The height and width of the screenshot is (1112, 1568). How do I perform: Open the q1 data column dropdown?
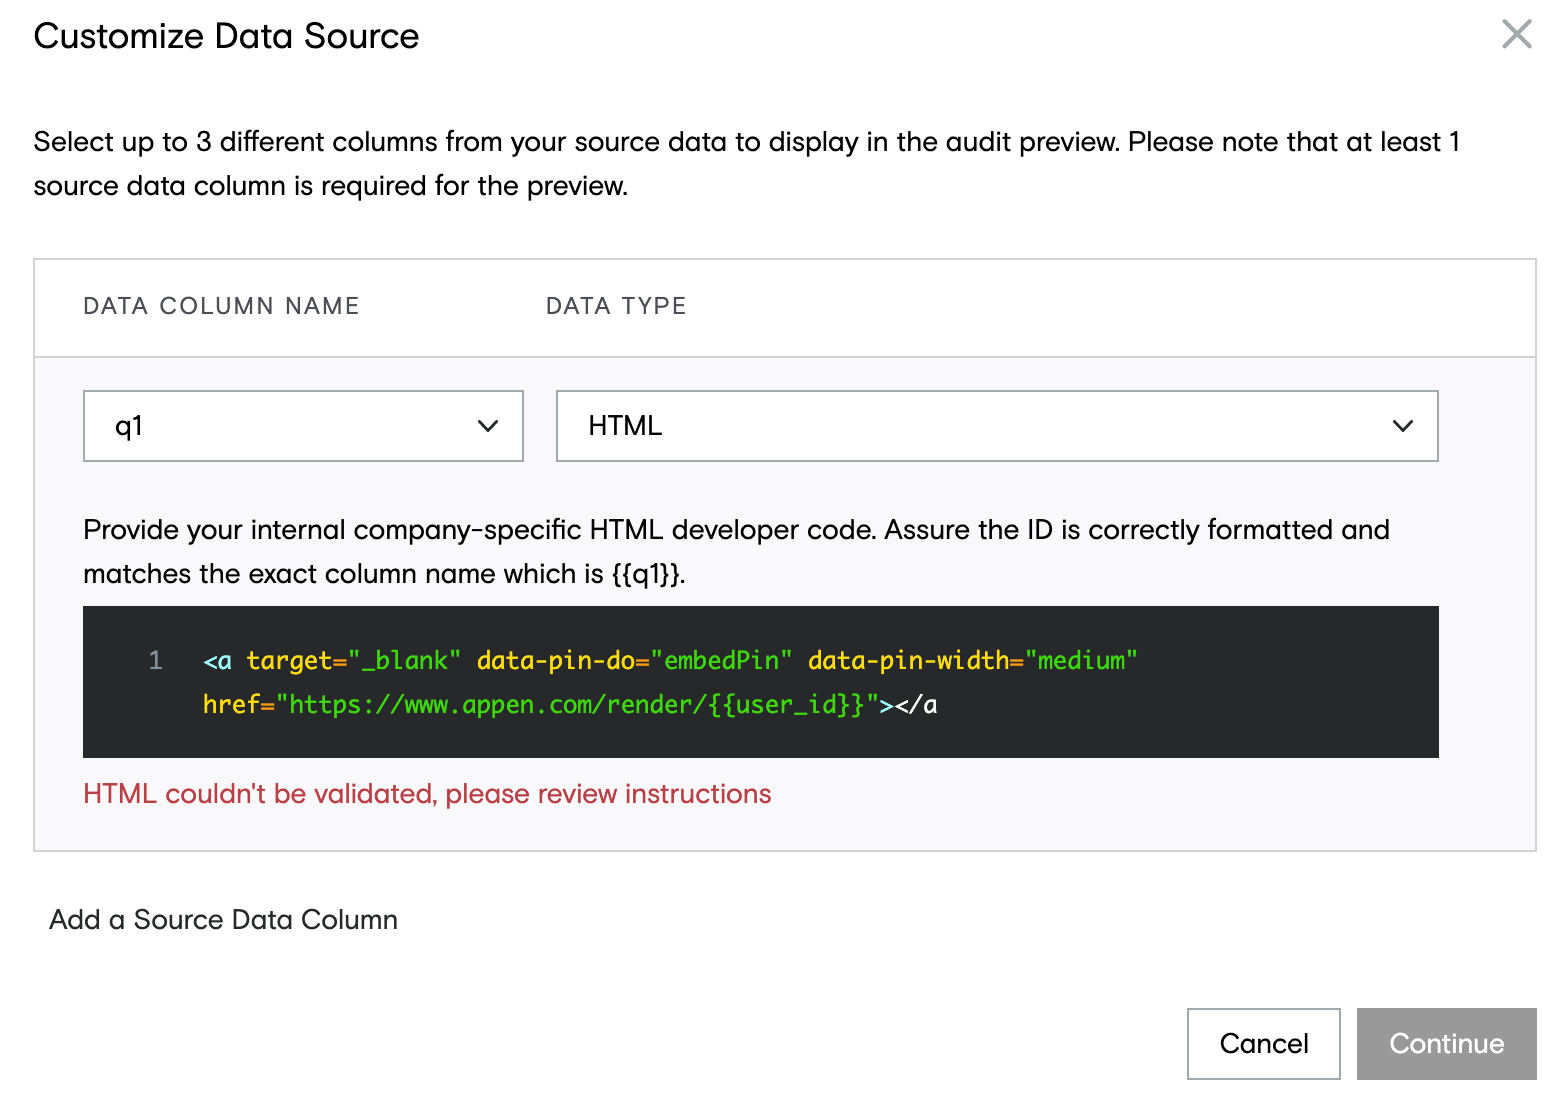pyautogui.click(x=303, y=426)
